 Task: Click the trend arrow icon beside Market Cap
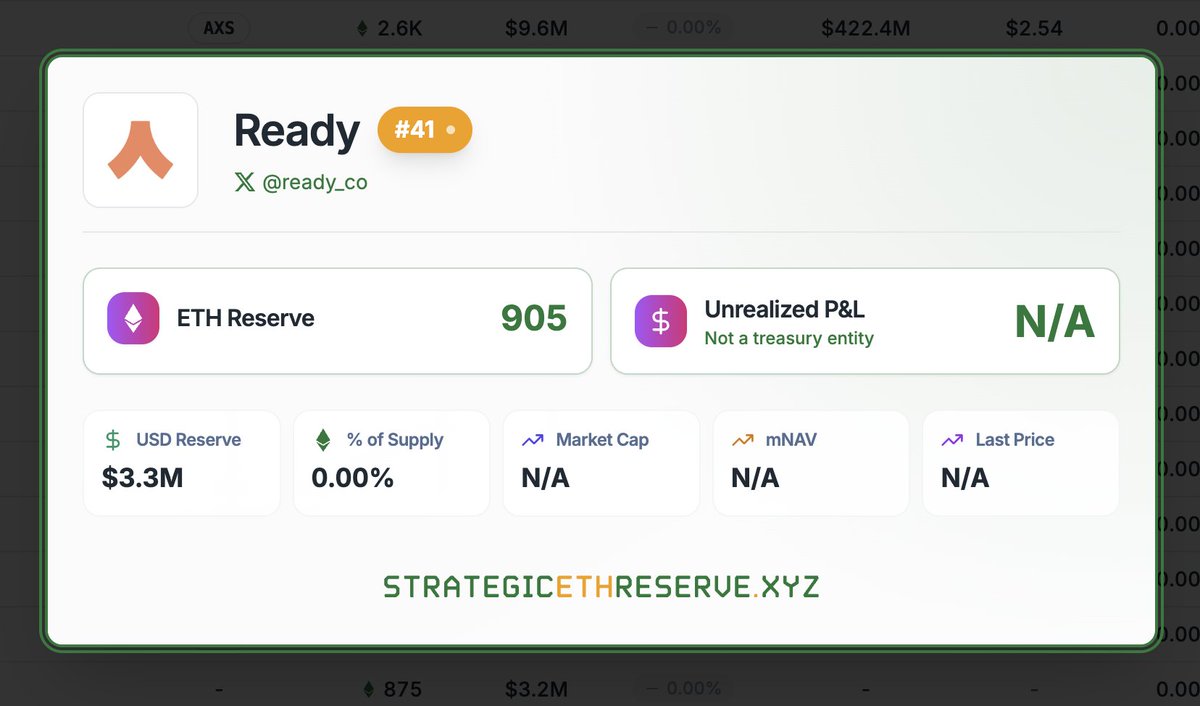[x=533, y=440]
